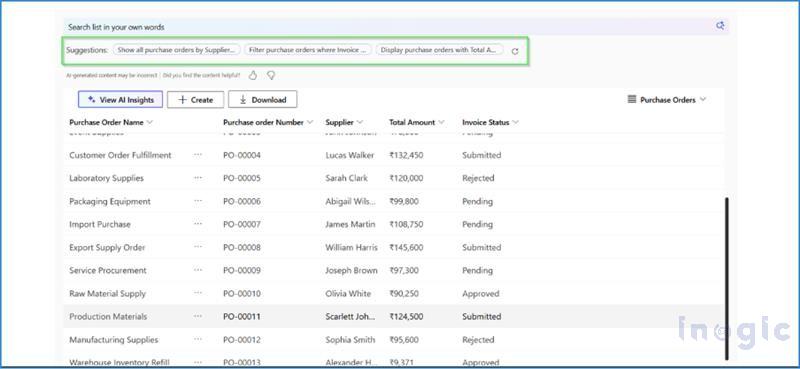
Task: Click the Pending status for PO-00009
Action: [x=478, y=270]
